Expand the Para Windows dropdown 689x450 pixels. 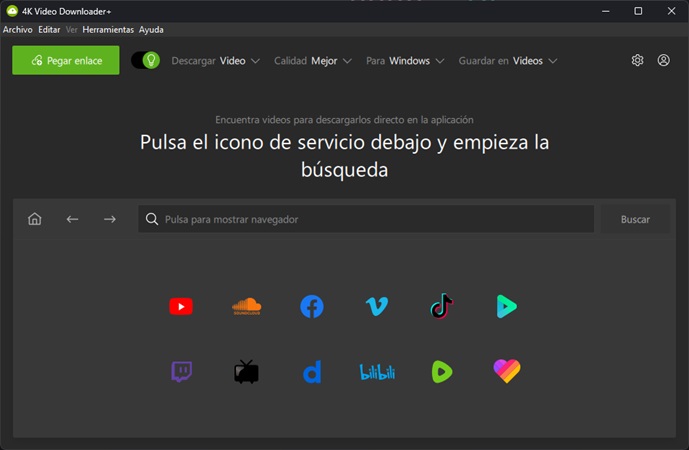point(405,61)
